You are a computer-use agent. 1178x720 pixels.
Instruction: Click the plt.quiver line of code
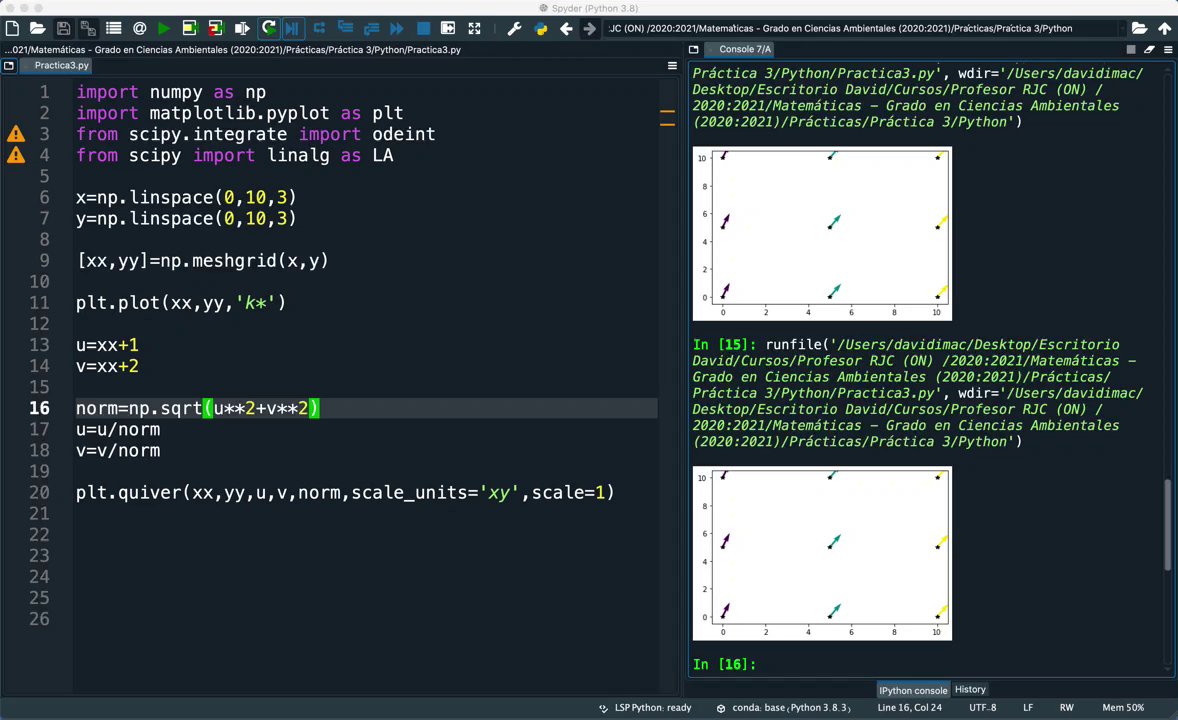tap(345, 492)
